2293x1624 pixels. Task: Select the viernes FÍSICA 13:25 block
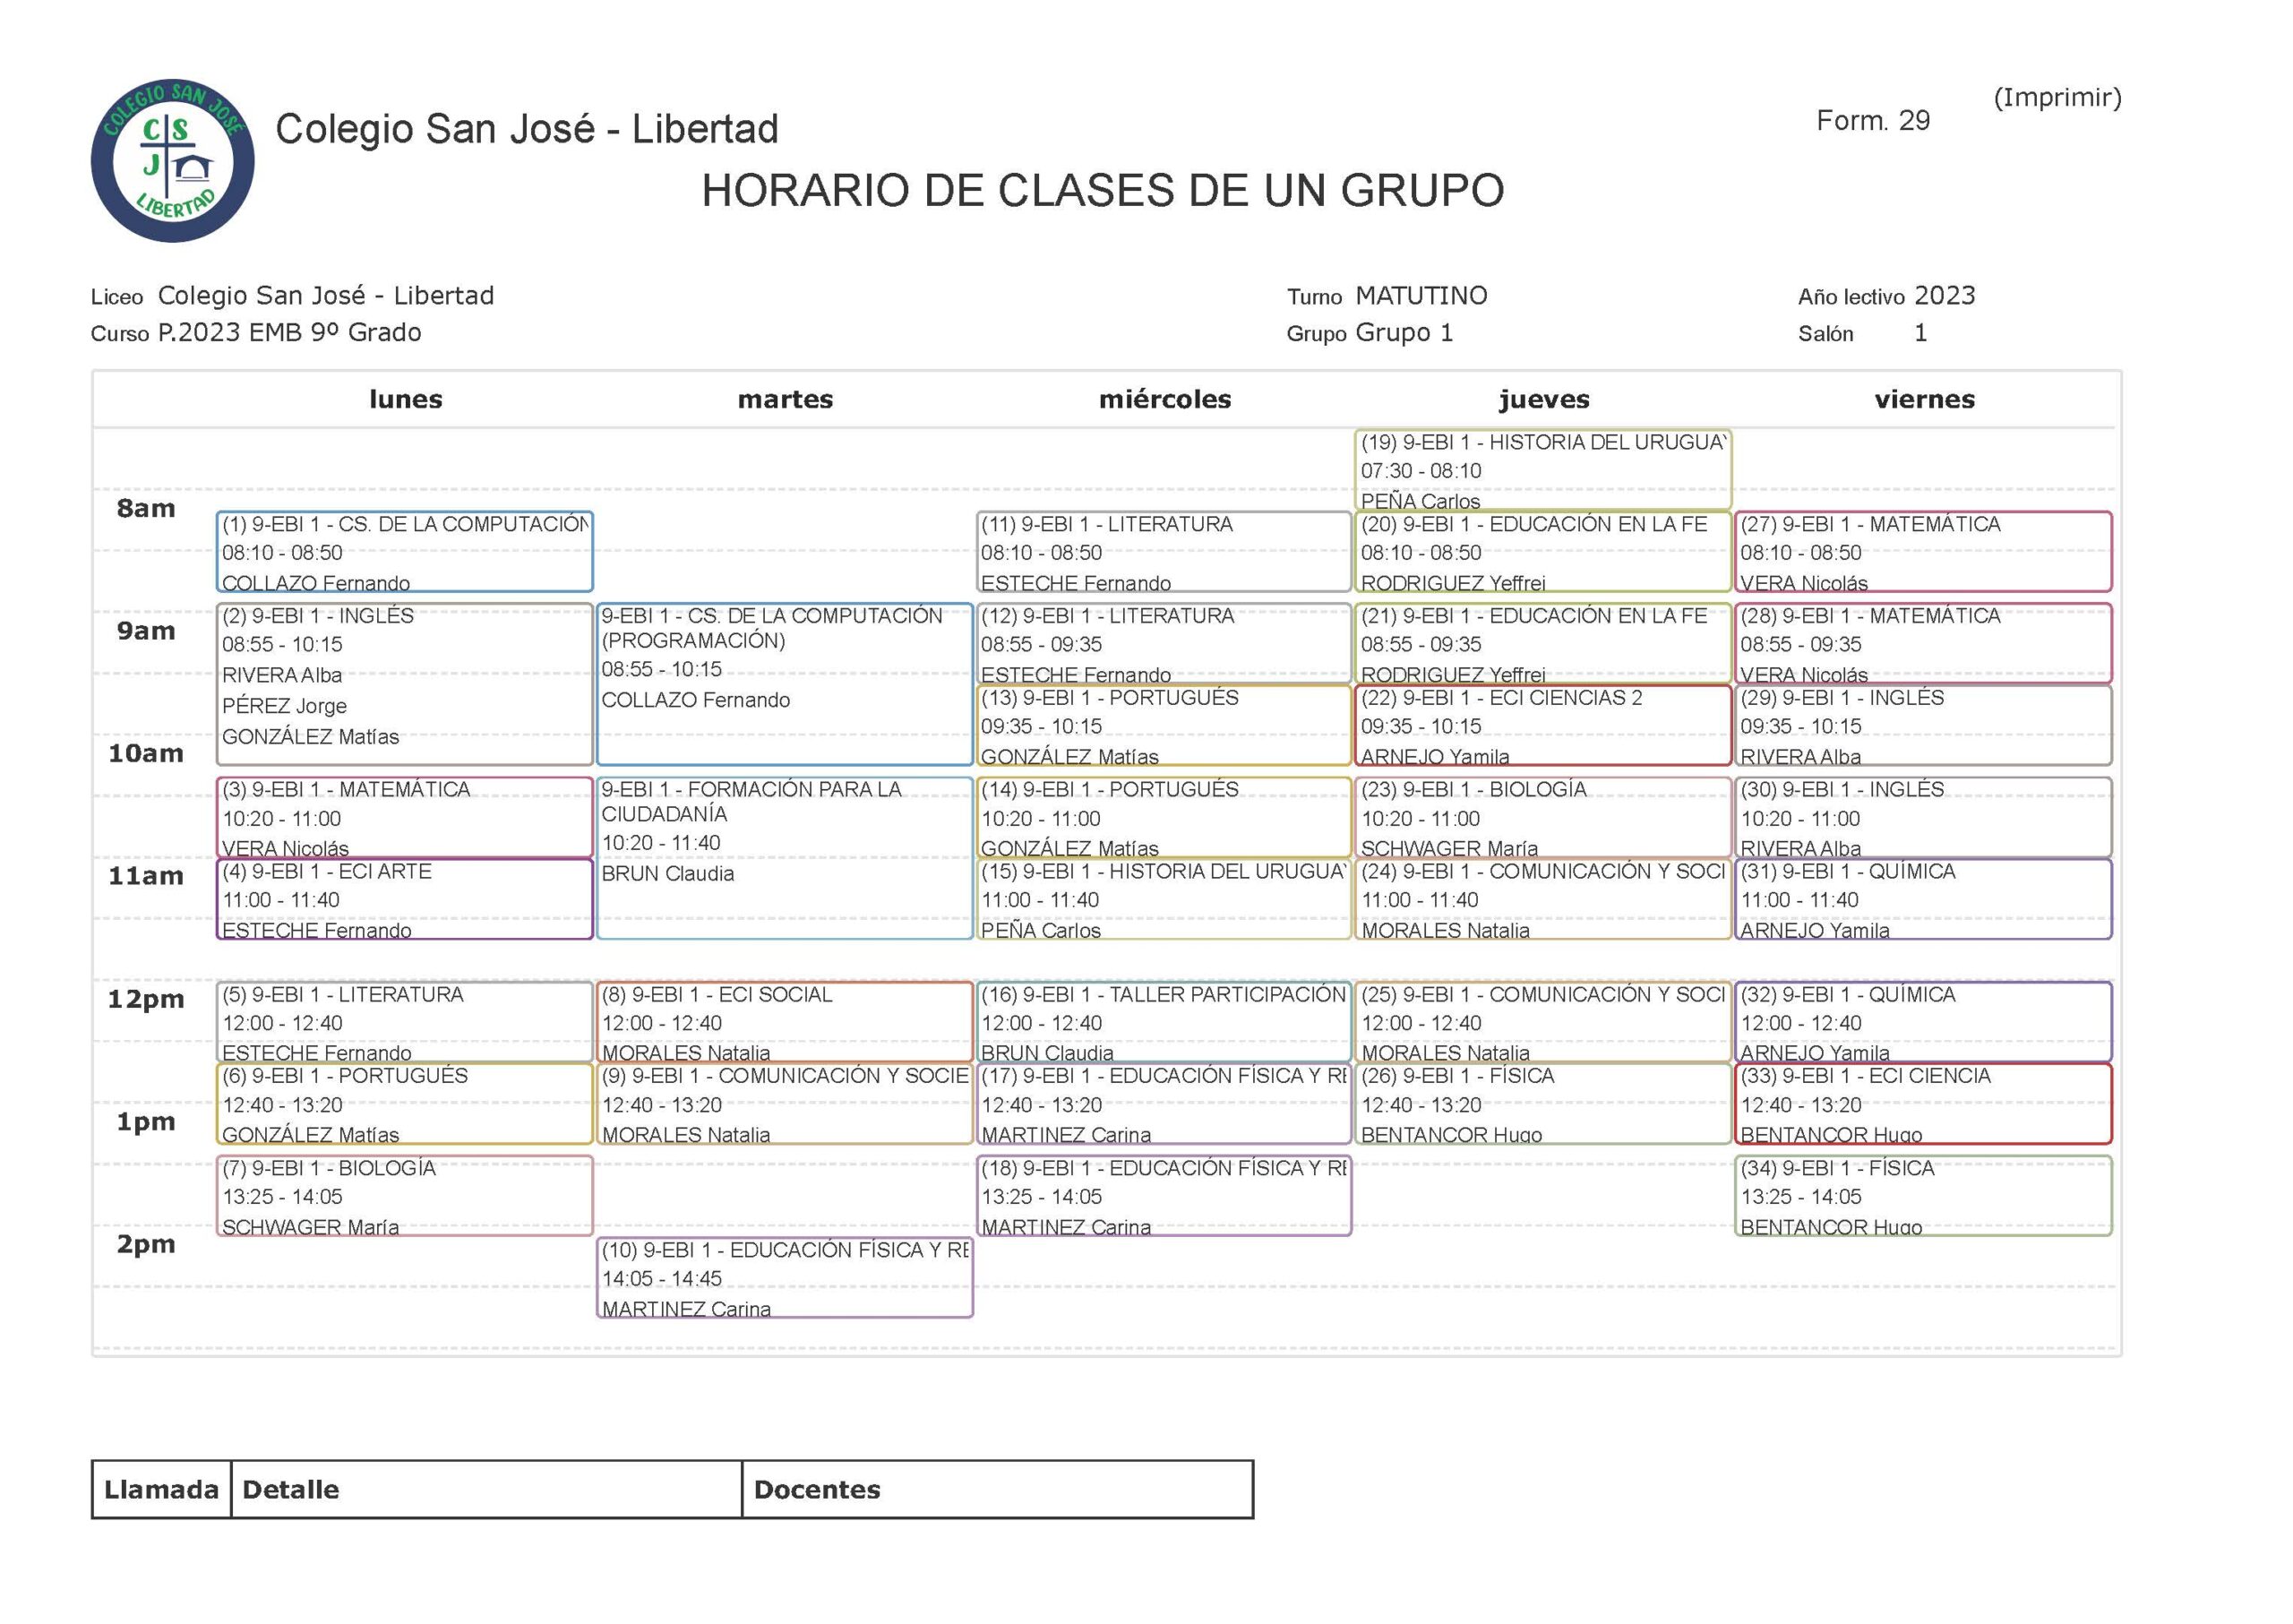click(1922, 1196)
